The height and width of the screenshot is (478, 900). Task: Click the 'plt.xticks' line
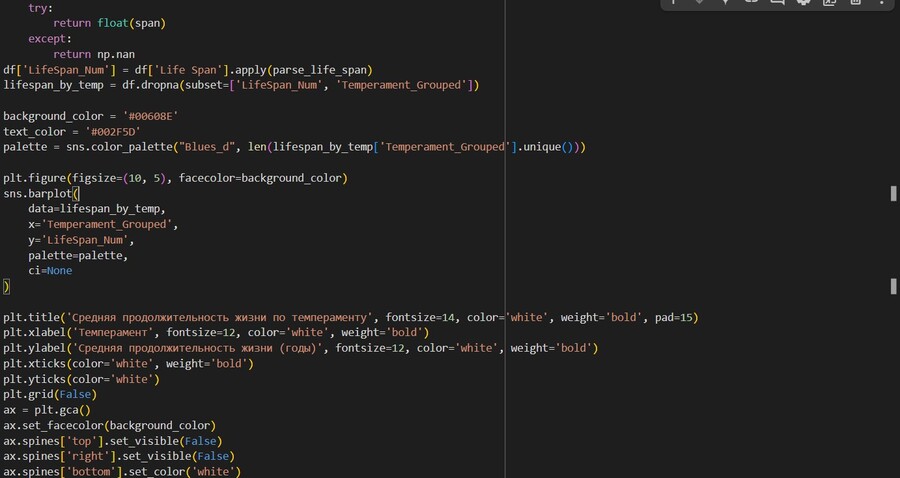coord(128,364)
